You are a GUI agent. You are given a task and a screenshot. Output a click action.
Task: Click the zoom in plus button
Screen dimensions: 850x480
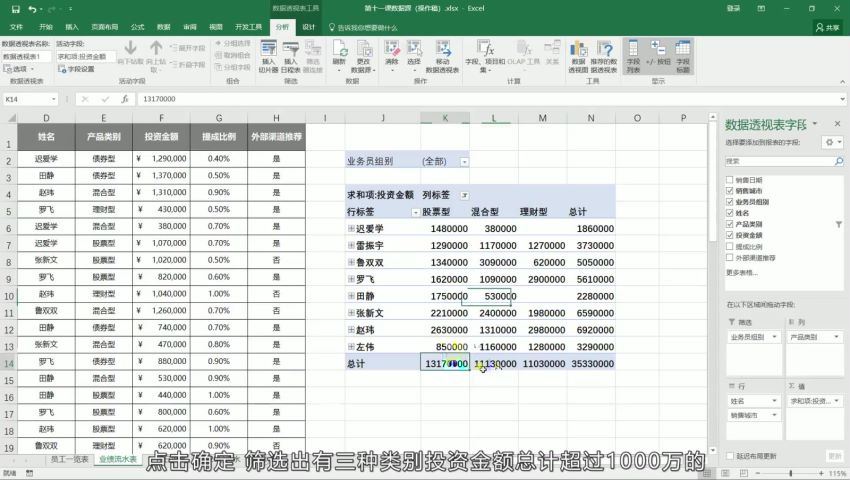click(821, 473)
